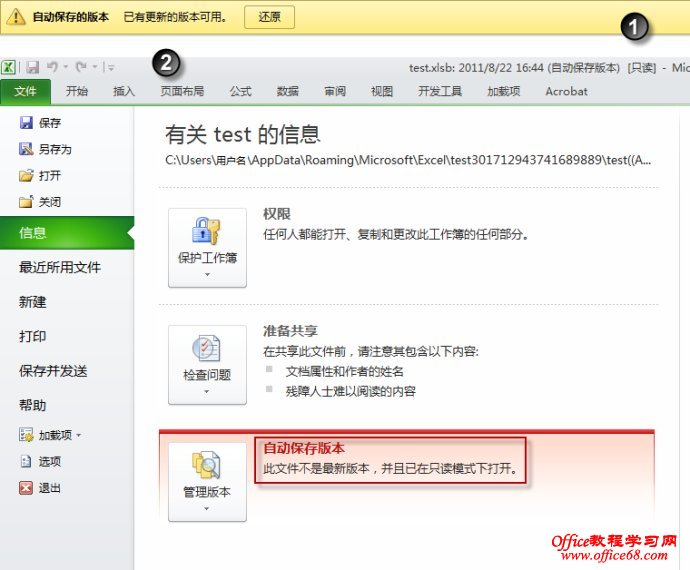
Task: Click the lock and key 保护工作簿 icon
Action: (206, 231)
